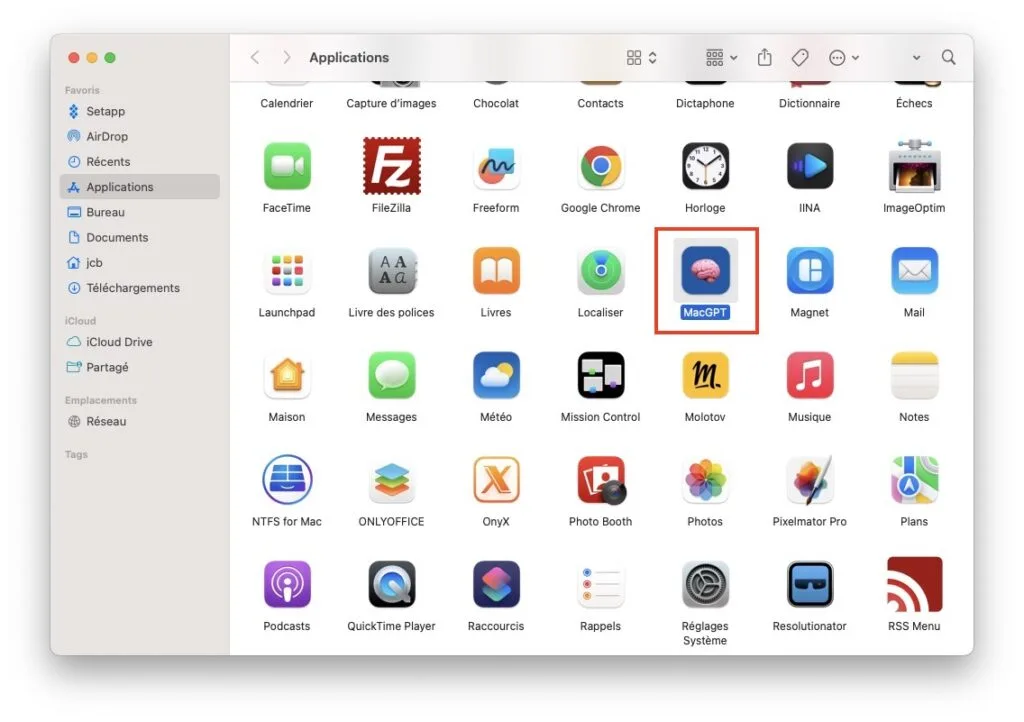Image resolution: width=1024 pixels, height=722 pixels.
Task: Click the Photos app icon
Action: coord(705,479)
